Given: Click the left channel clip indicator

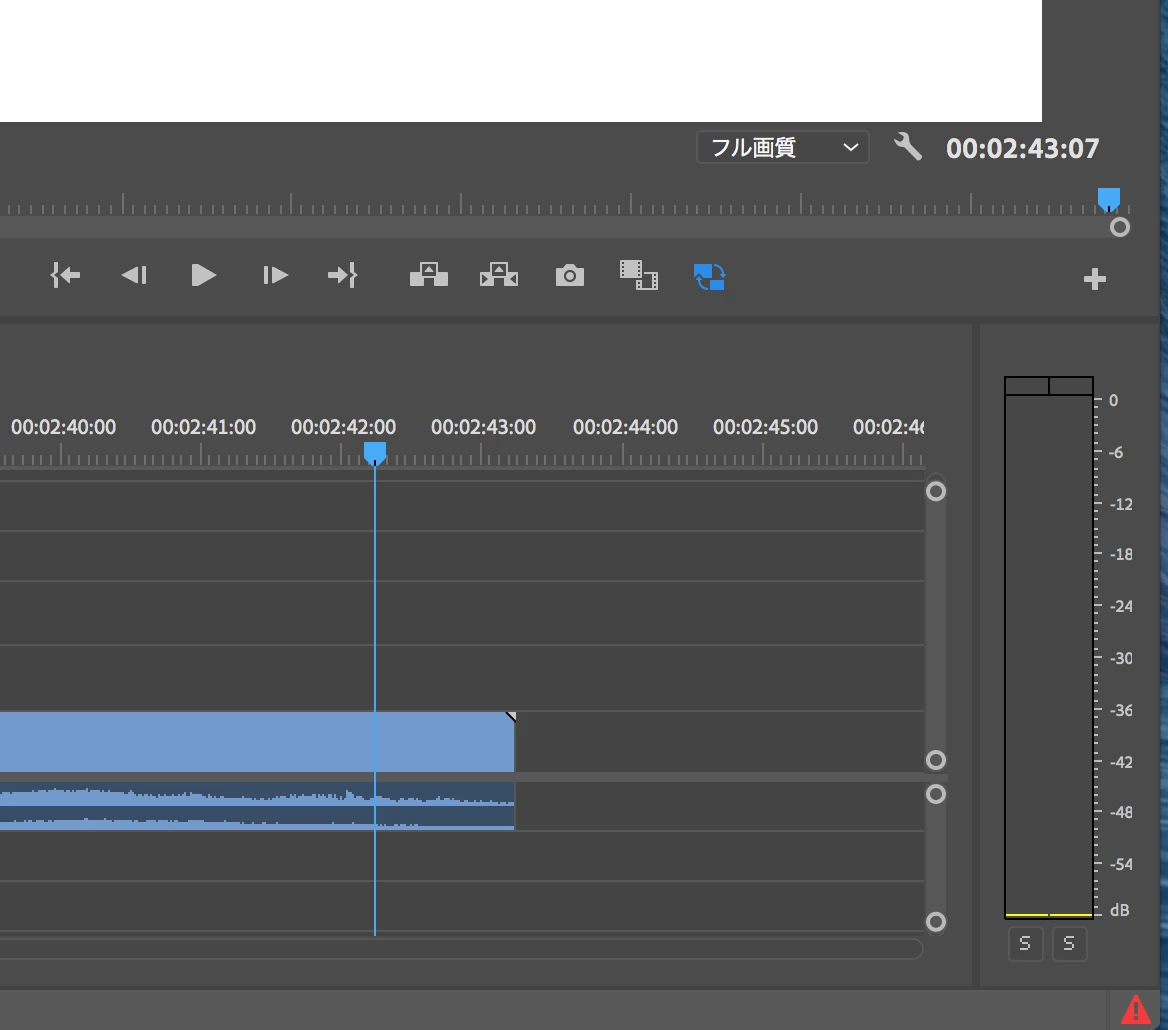Looking at the screenshot, I should (1026, 386).
